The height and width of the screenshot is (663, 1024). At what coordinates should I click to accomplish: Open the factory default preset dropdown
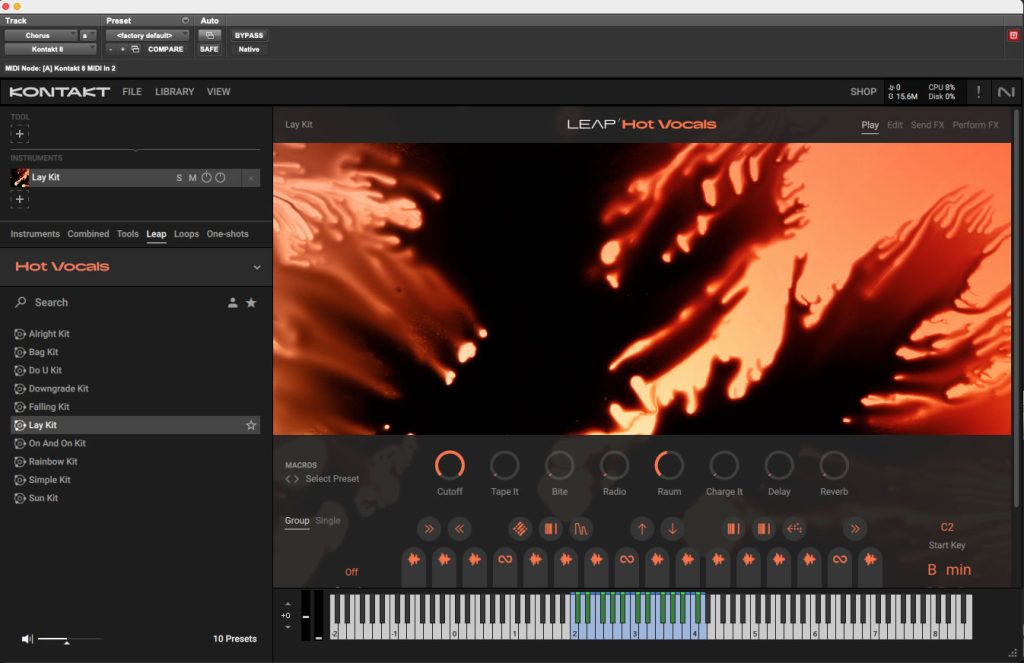[147, 35]
